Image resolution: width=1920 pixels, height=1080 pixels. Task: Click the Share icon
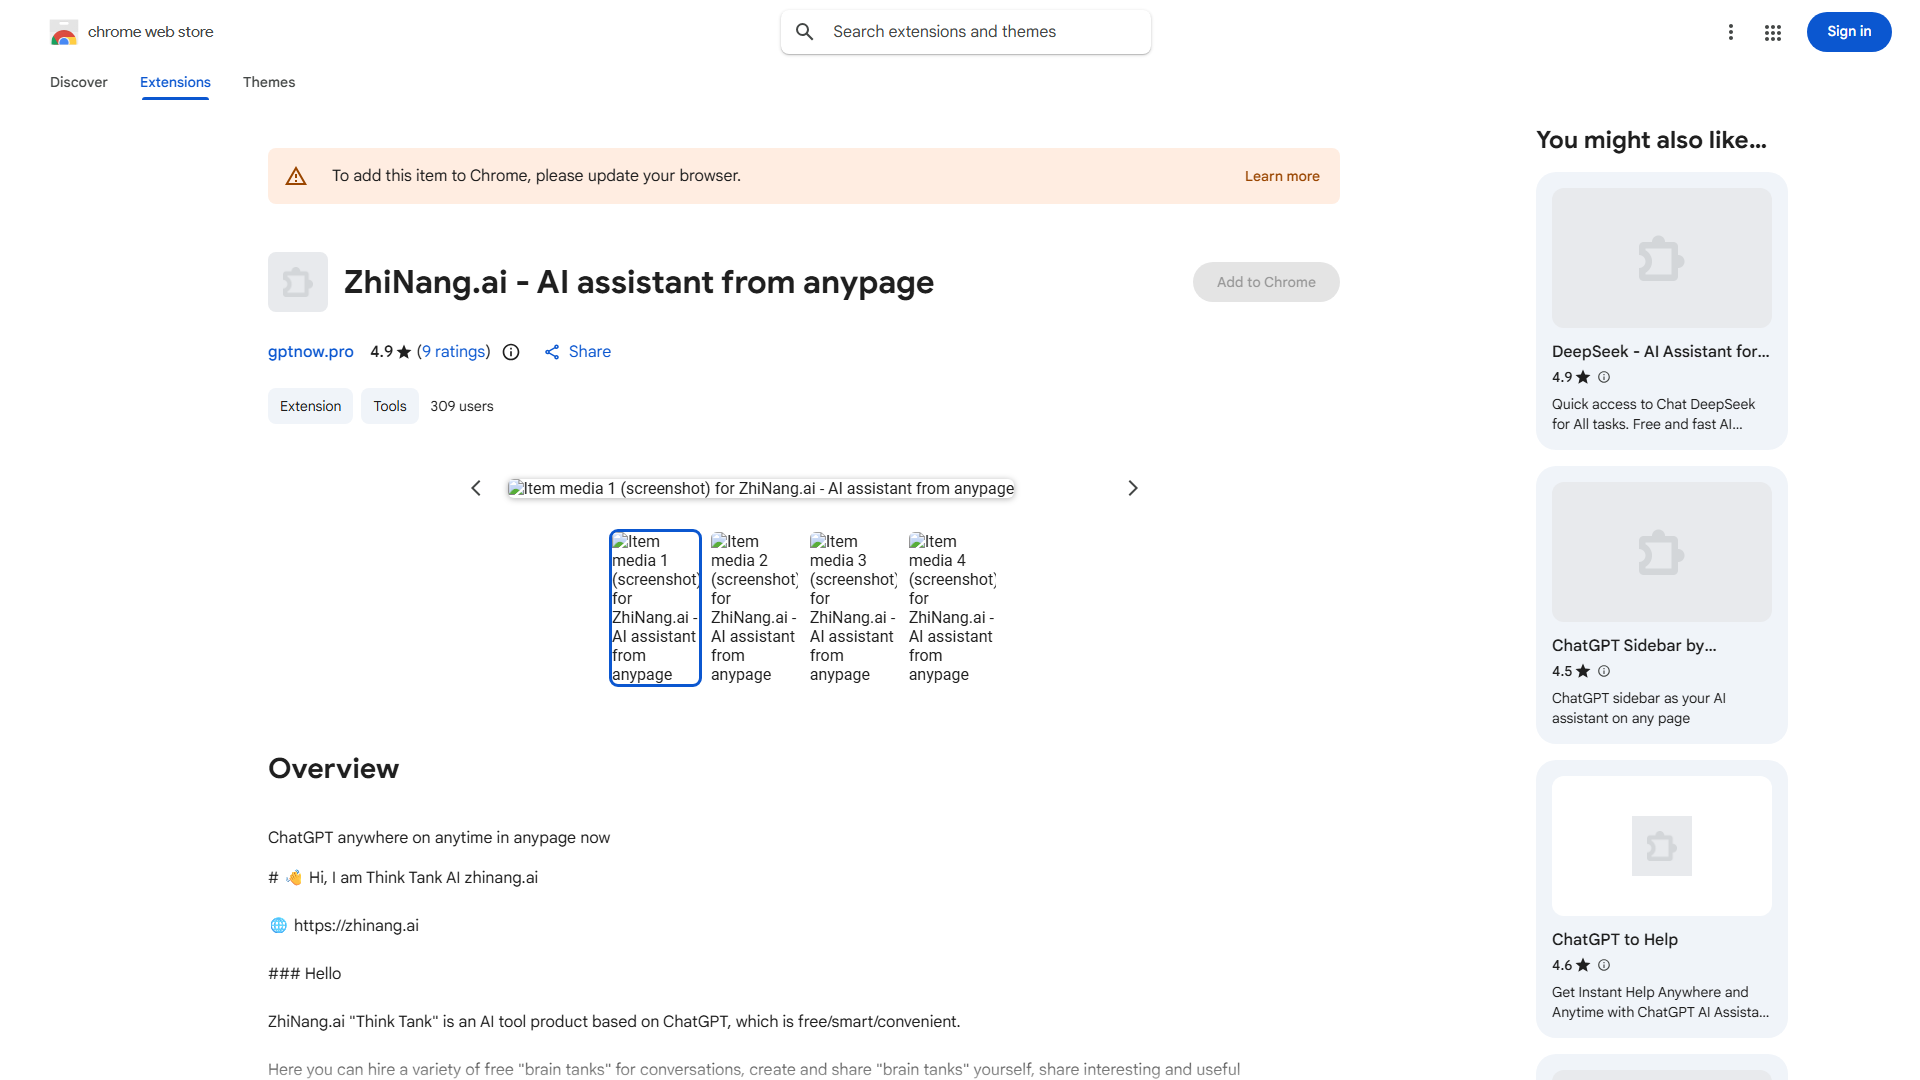point(552,352)
